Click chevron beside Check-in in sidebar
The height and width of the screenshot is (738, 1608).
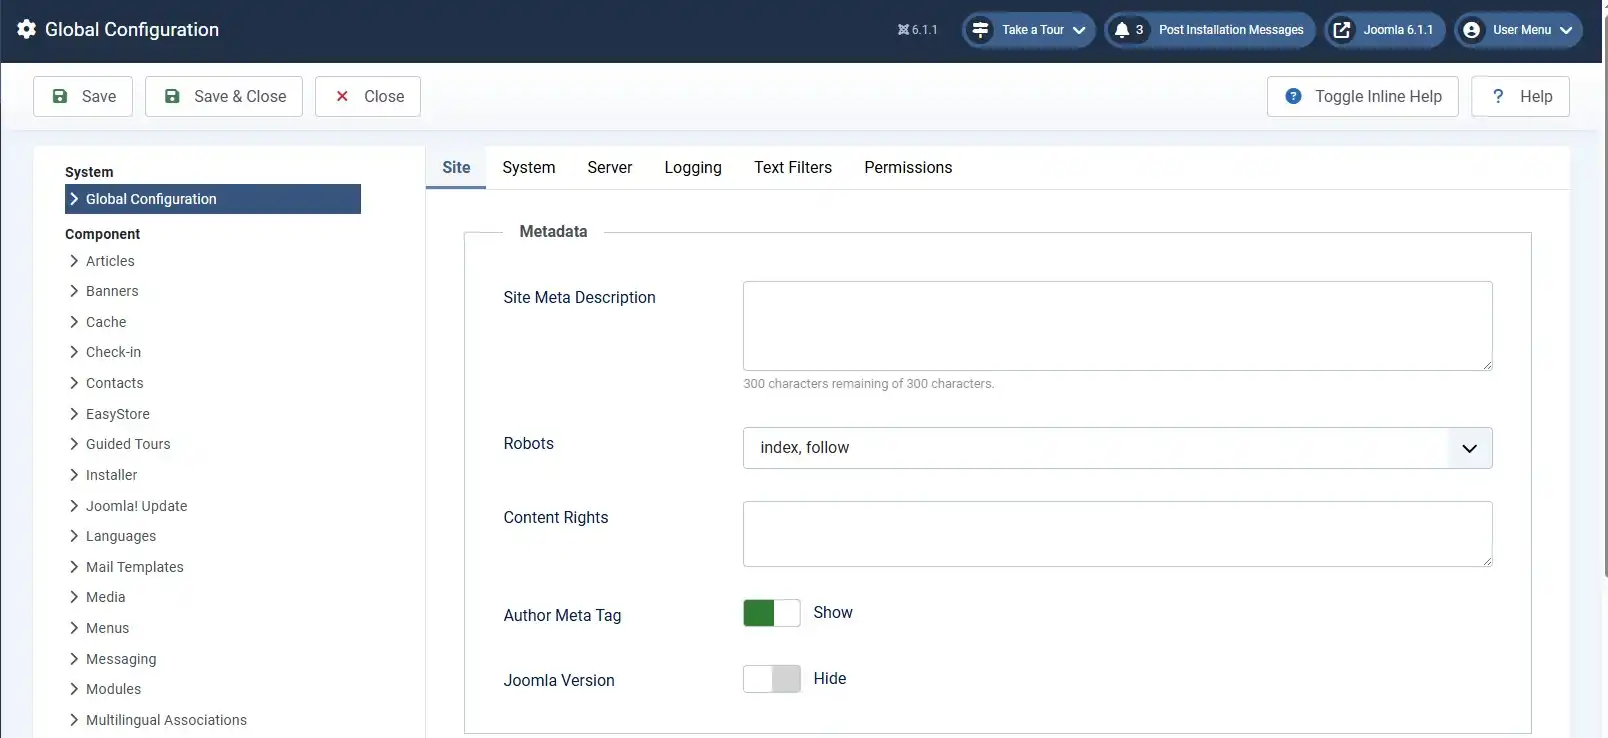[74, 352]
